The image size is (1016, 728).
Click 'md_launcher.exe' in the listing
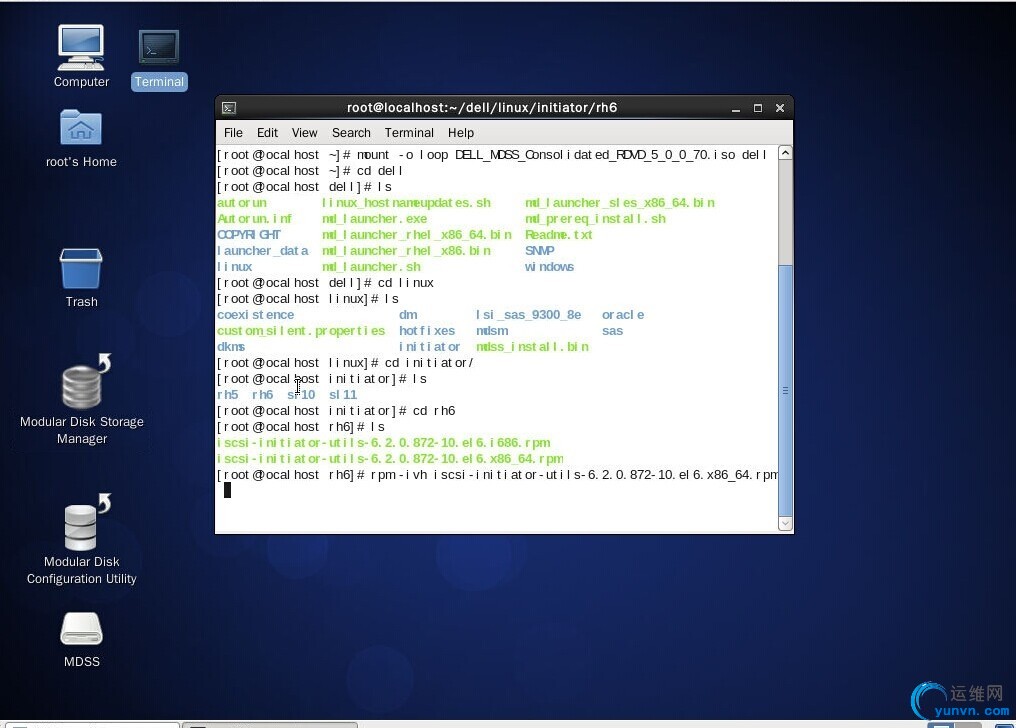[375, 219]
